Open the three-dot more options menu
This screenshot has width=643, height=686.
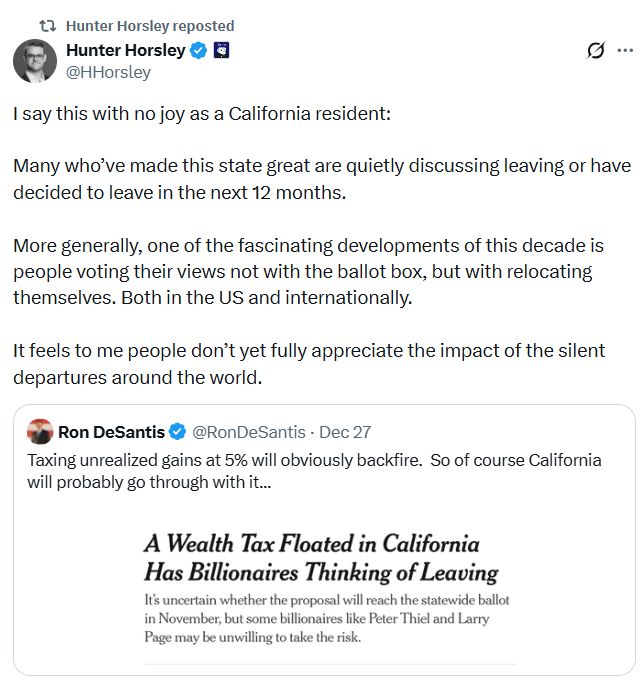(624, 51)
